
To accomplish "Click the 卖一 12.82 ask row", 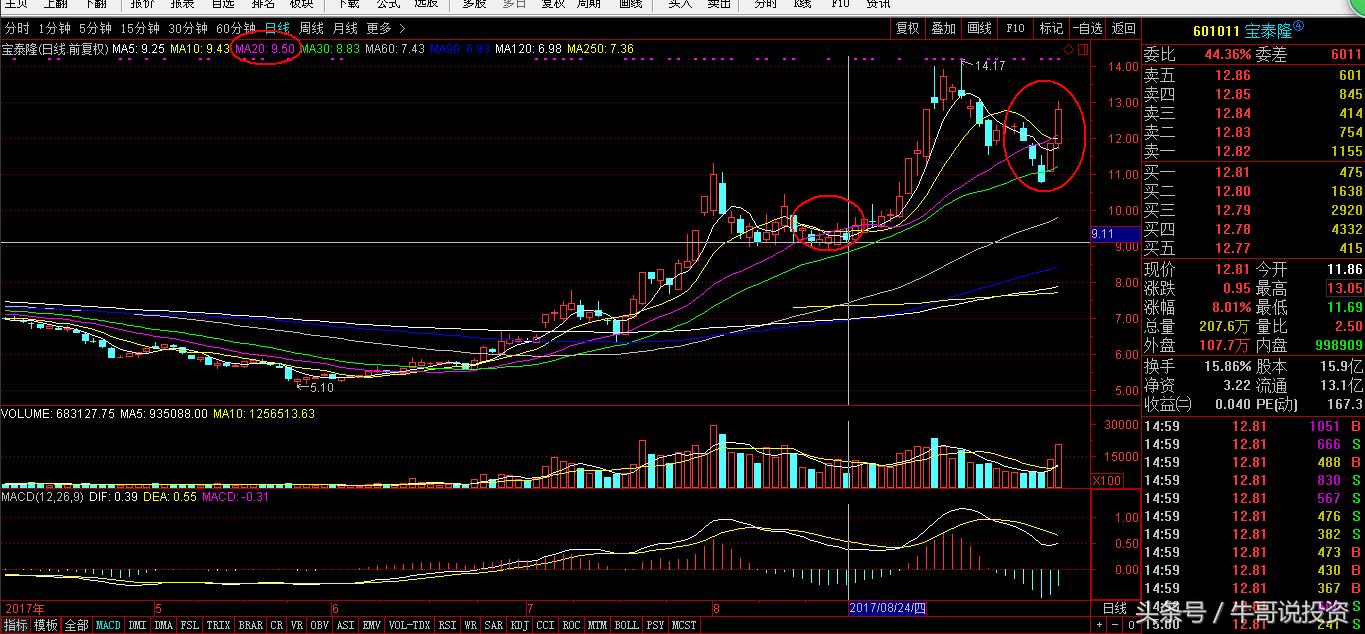I will tap(1253, 151).
